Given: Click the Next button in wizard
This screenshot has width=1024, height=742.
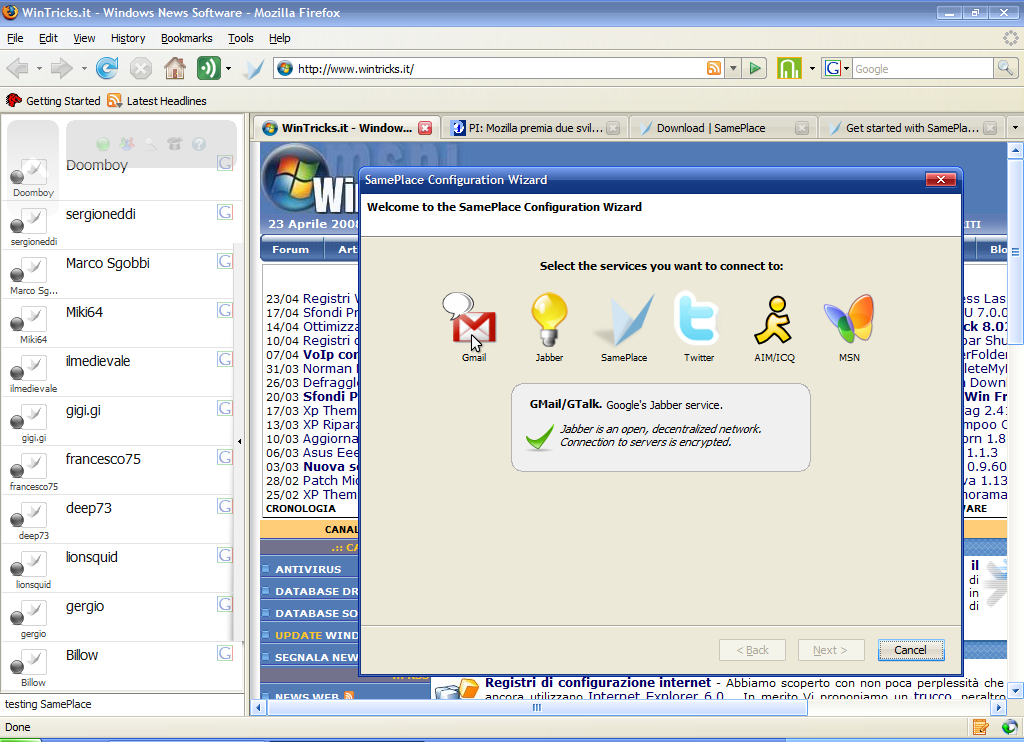Looking at the screenshot, I should click(x=830, y=650).
